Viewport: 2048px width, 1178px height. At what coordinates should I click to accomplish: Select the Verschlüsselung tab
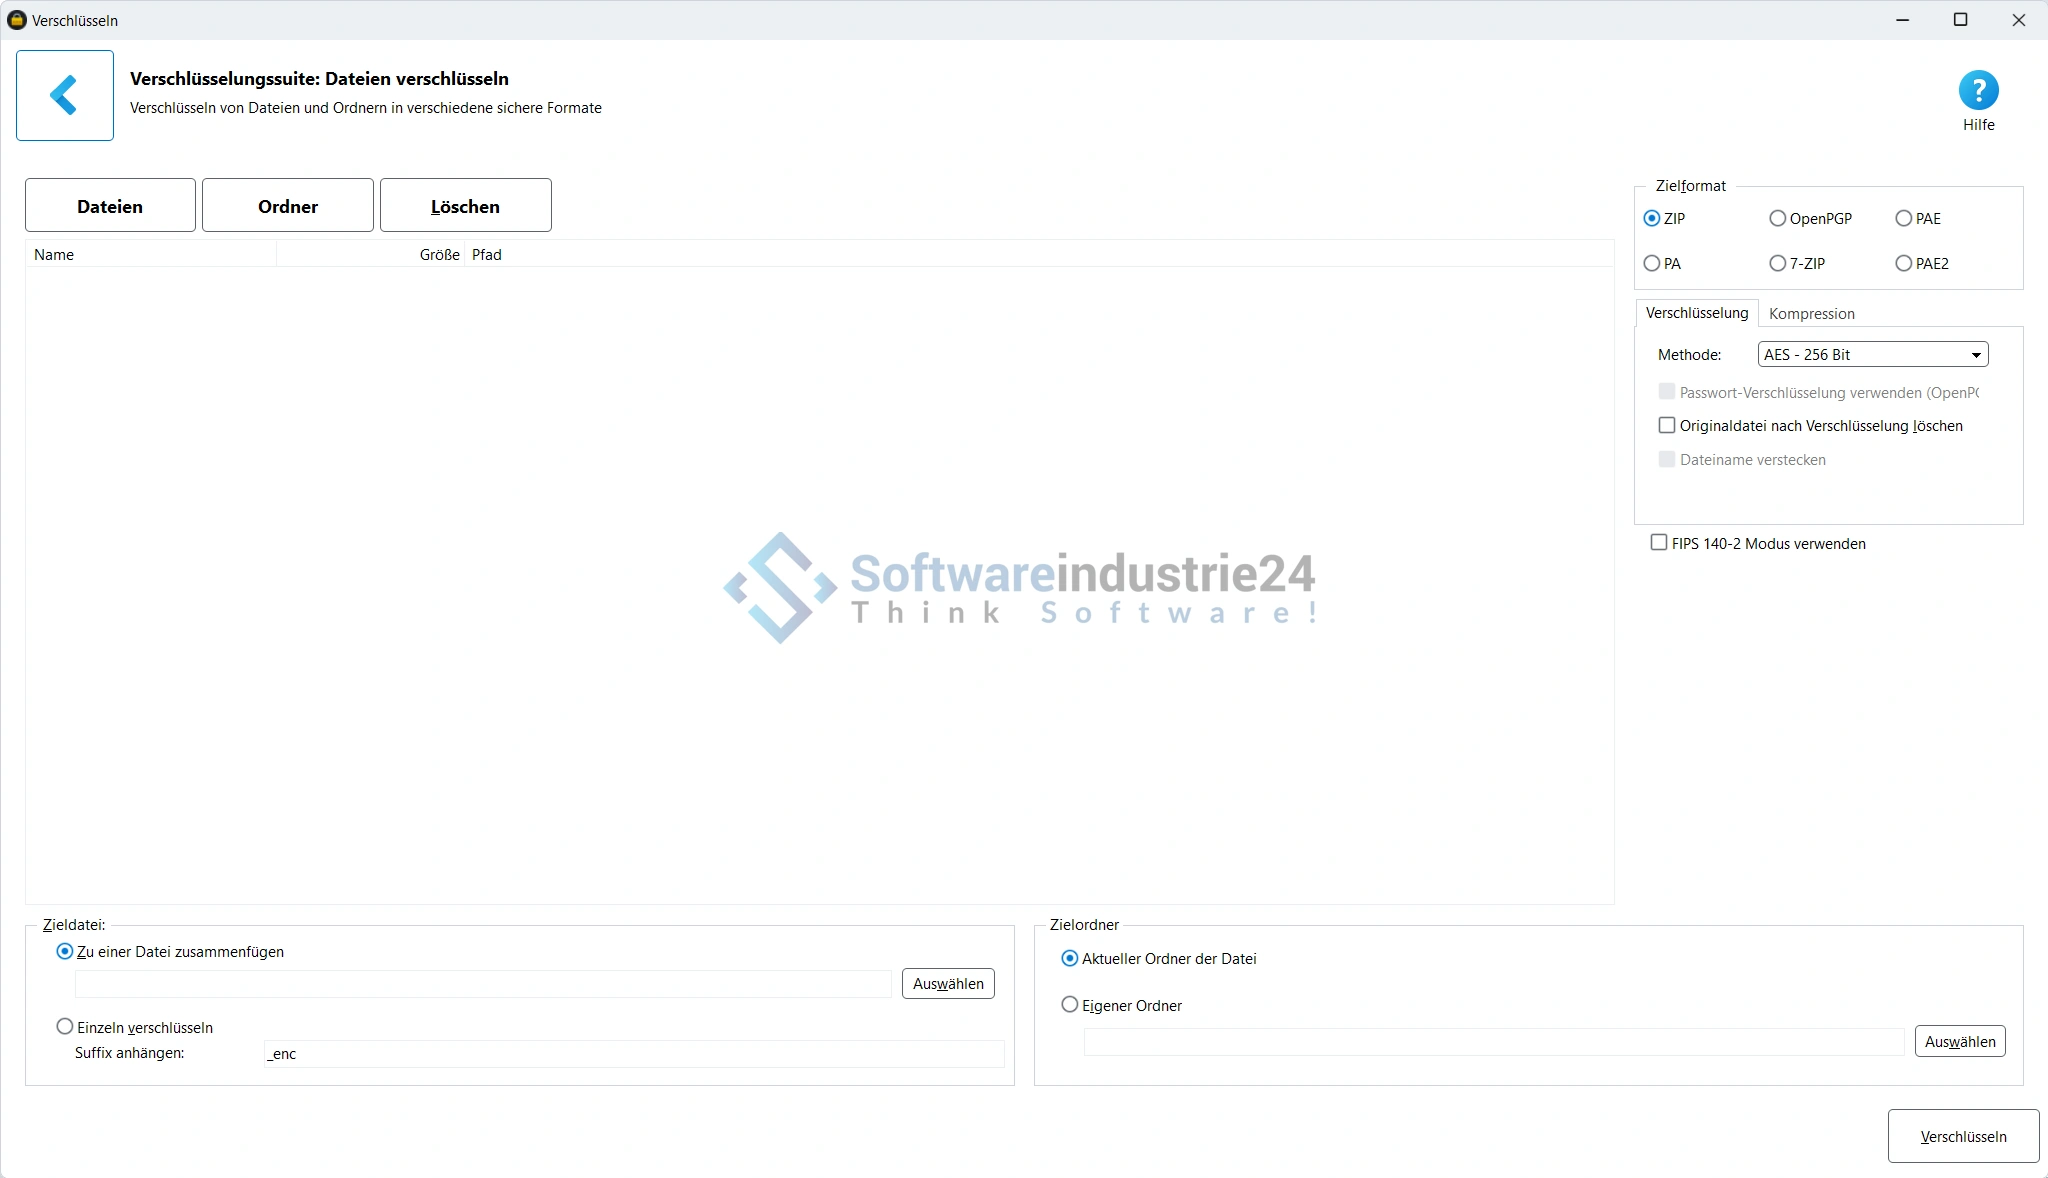pyautogui.click(x=1696, y=313)
